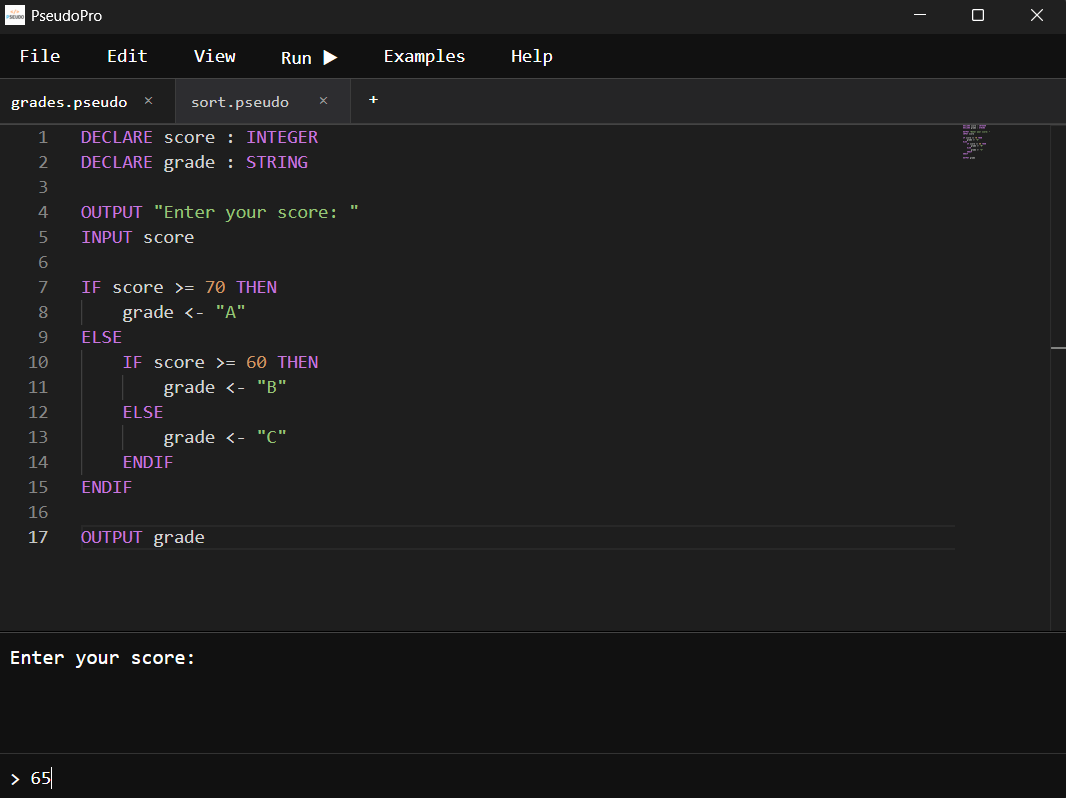The width and height of the screenshot is (1066, 798).
Task: Click line number 1 in gutter
Action: pyautogui.click(x=43, y=137)
